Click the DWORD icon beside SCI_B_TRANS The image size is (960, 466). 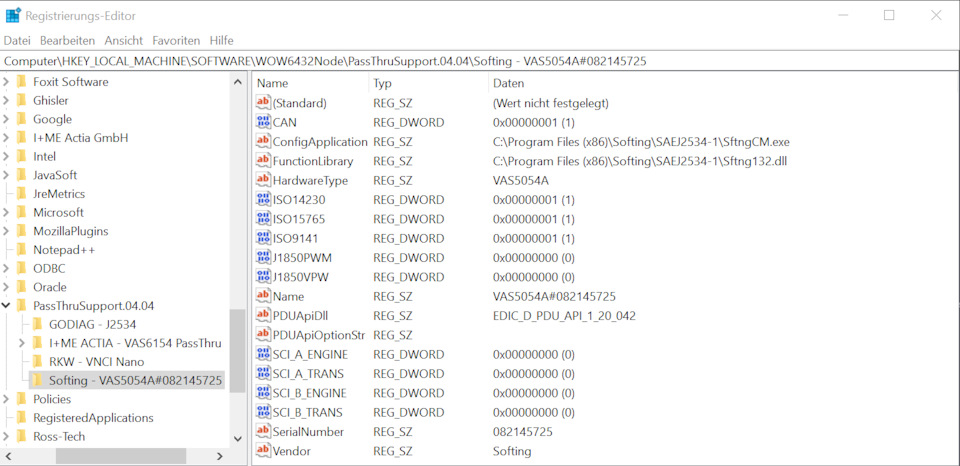263,412
